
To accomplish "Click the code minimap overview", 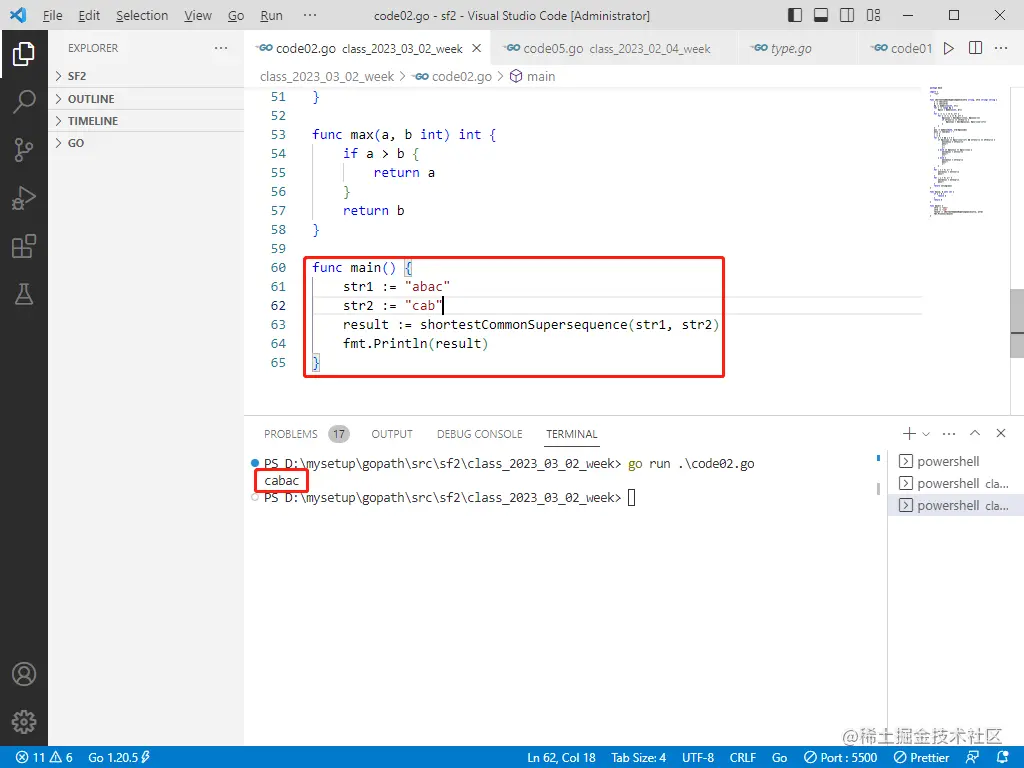I will point(963,152).
